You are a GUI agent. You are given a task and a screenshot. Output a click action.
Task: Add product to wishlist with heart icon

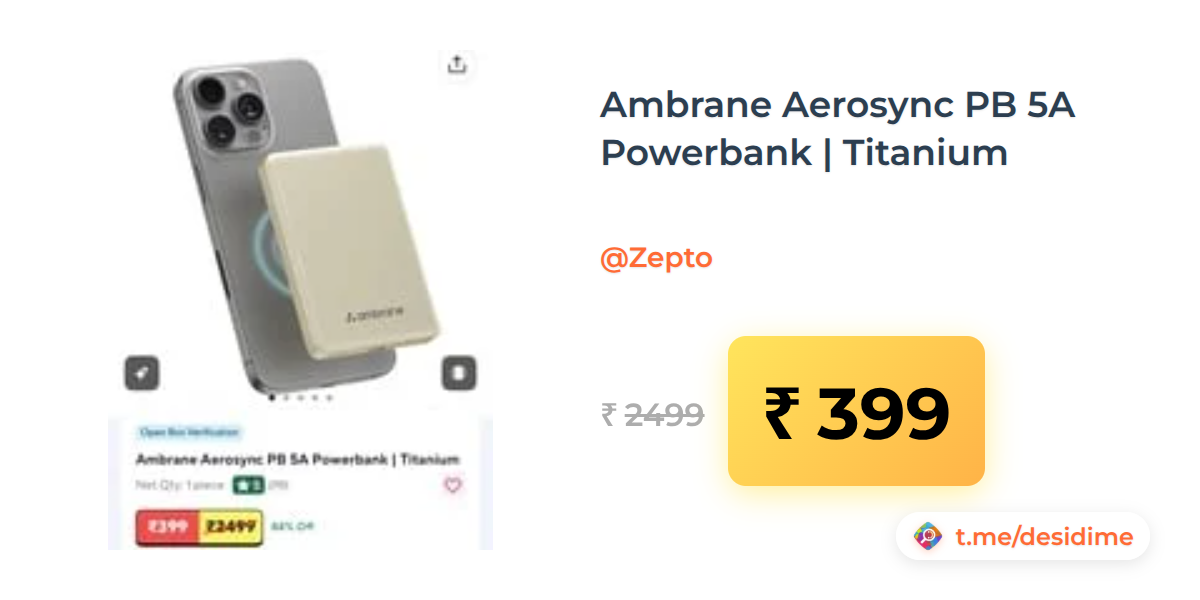(453, 485)
